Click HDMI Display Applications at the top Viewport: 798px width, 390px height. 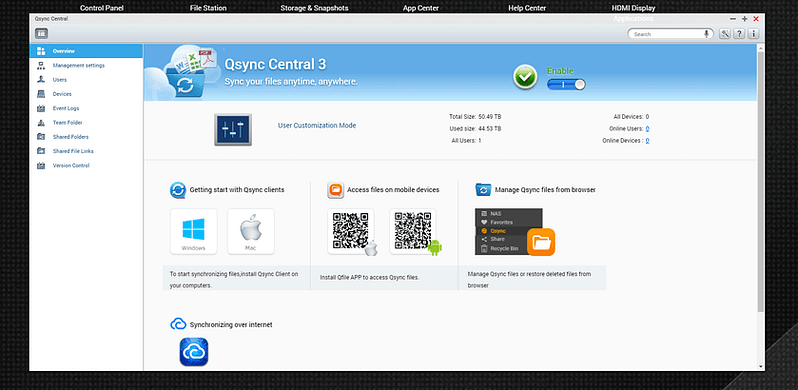[x=634, y=13]
